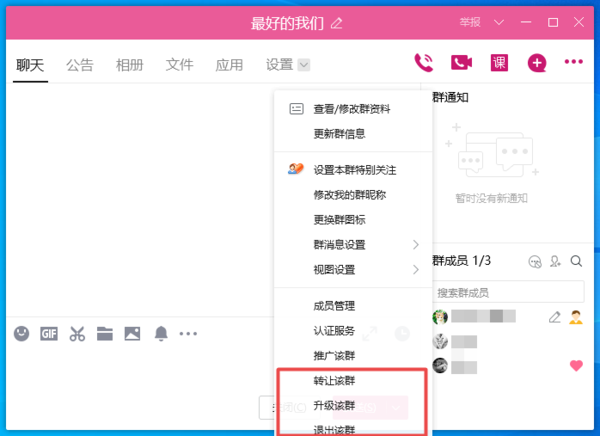Edit group name with pencil icon in title bar
Image resolution: width=600 pixels, height=436 pixels.
coord(336,23)
